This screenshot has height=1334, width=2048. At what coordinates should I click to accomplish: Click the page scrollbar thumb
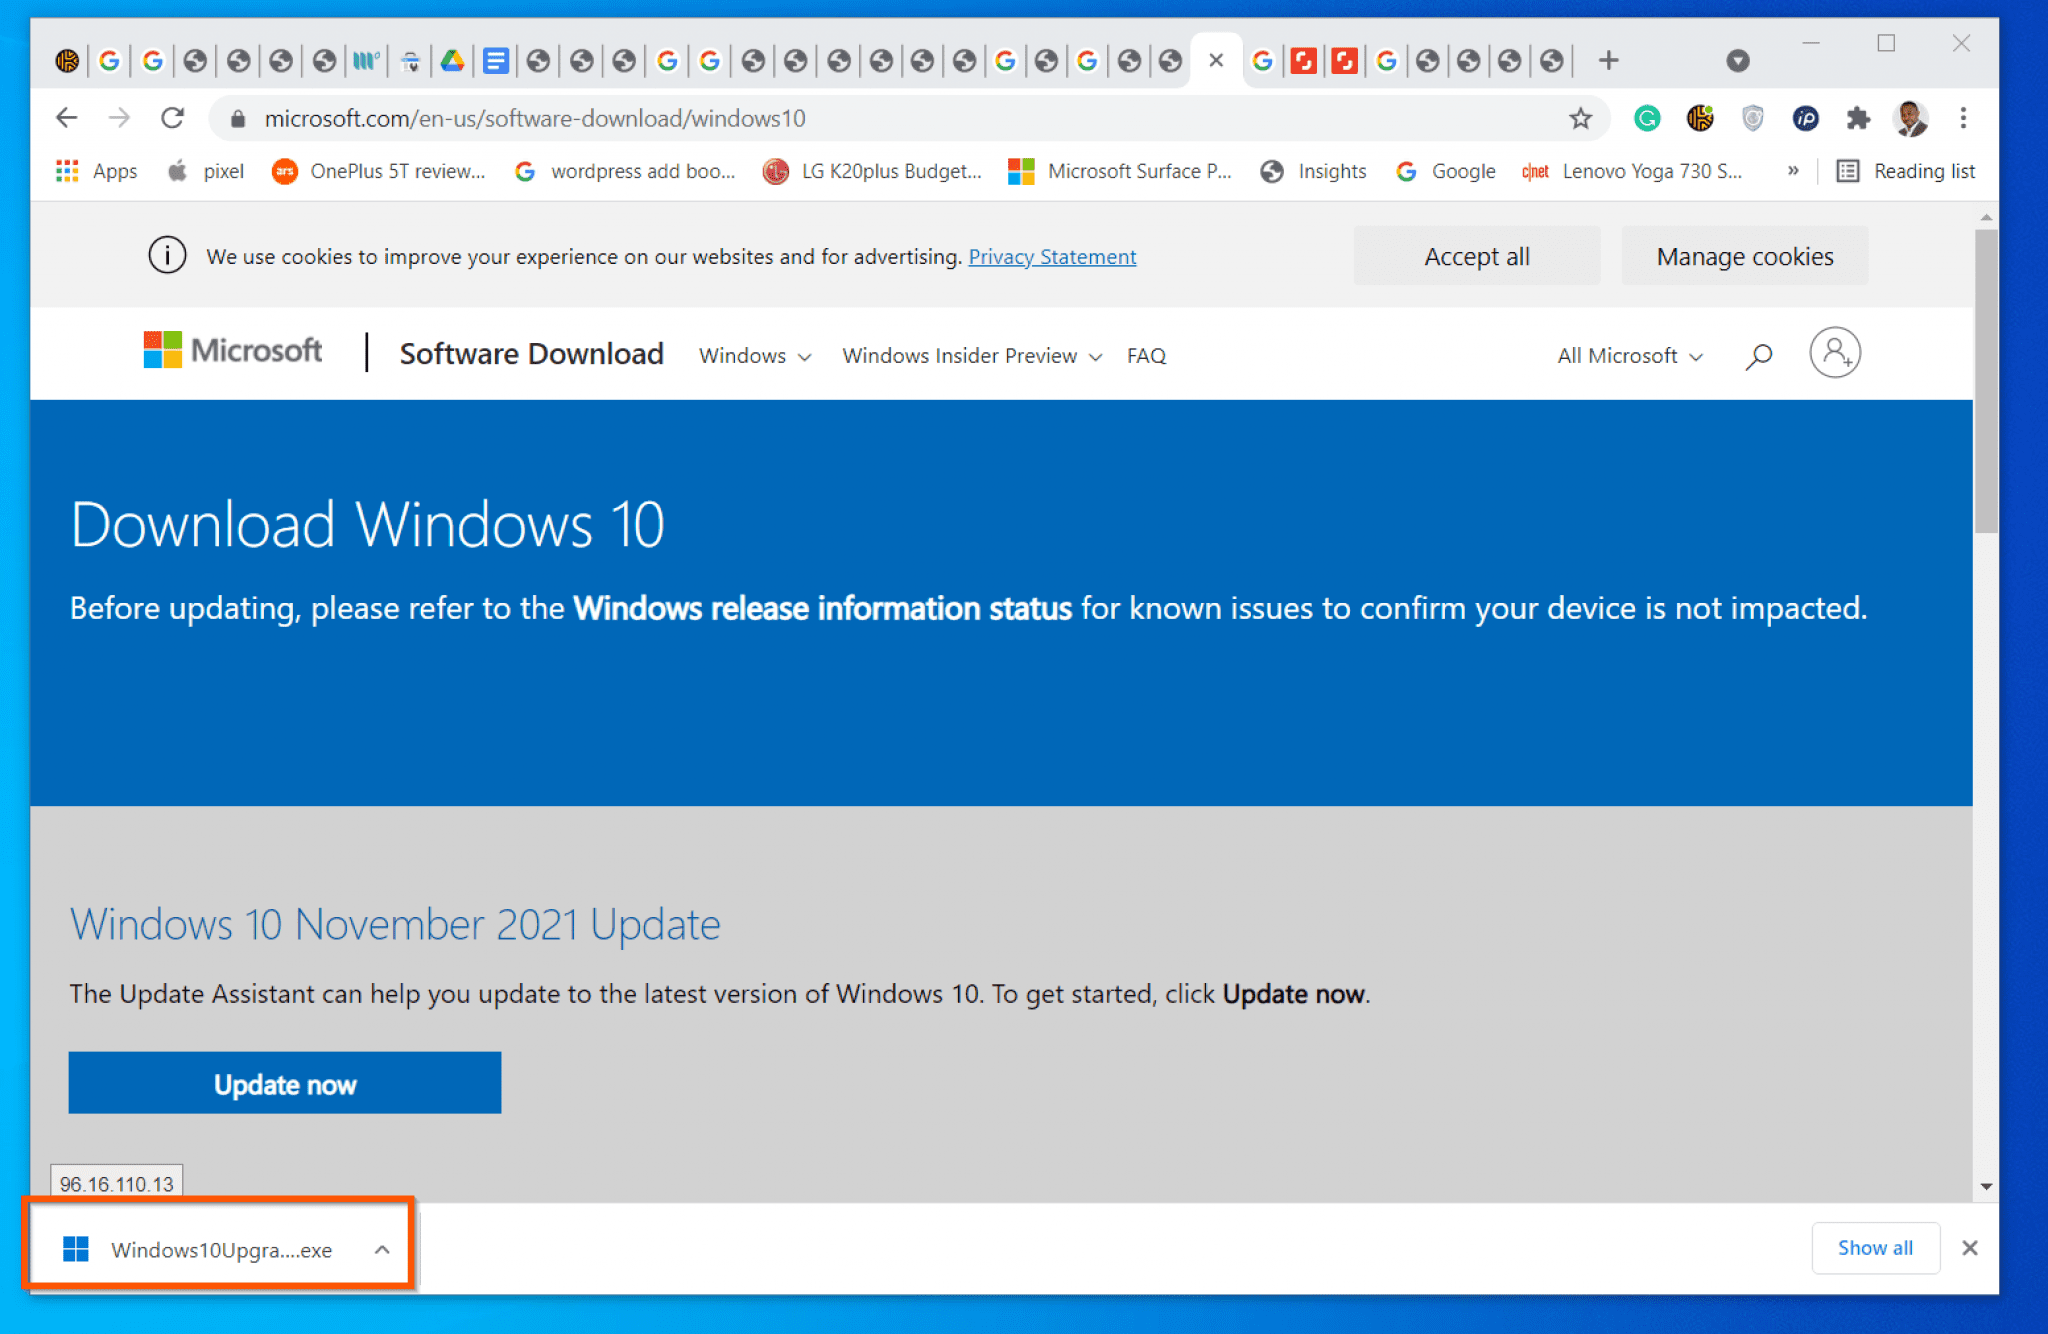click(x=1986, y=382)
